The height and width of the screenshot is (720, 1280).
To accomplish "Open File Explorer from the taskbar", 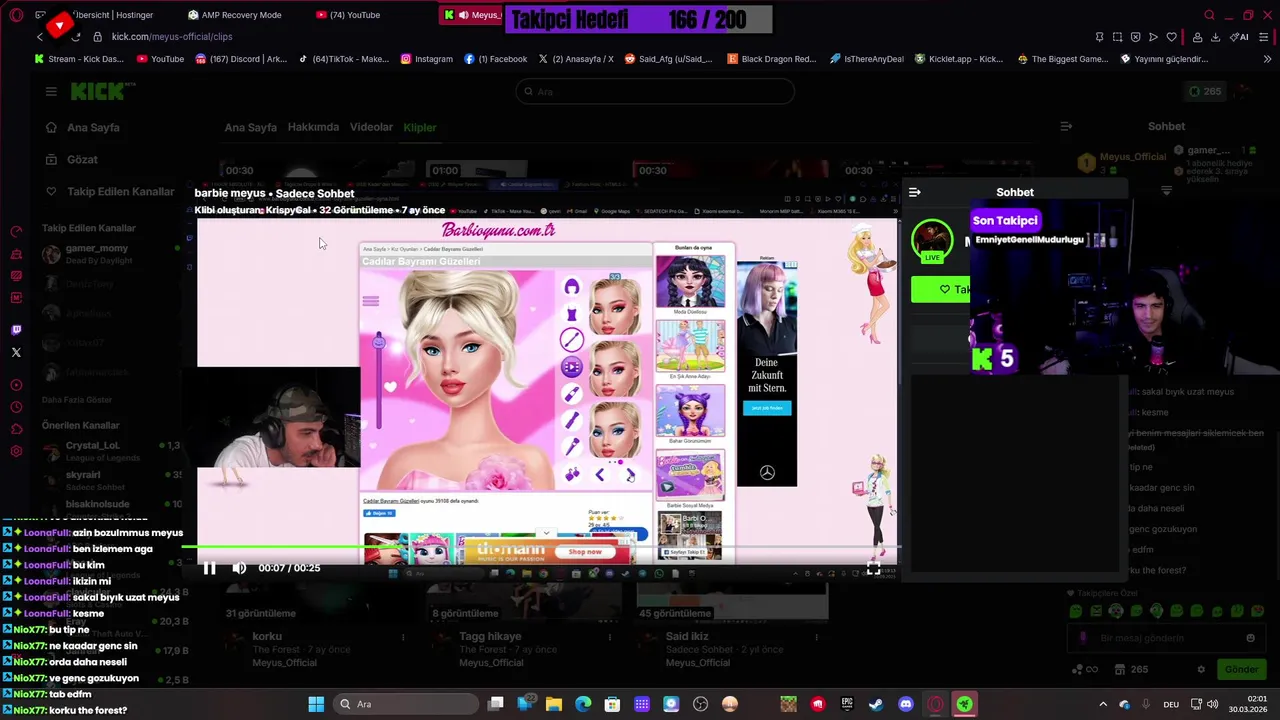I will [x=554, y=704].
